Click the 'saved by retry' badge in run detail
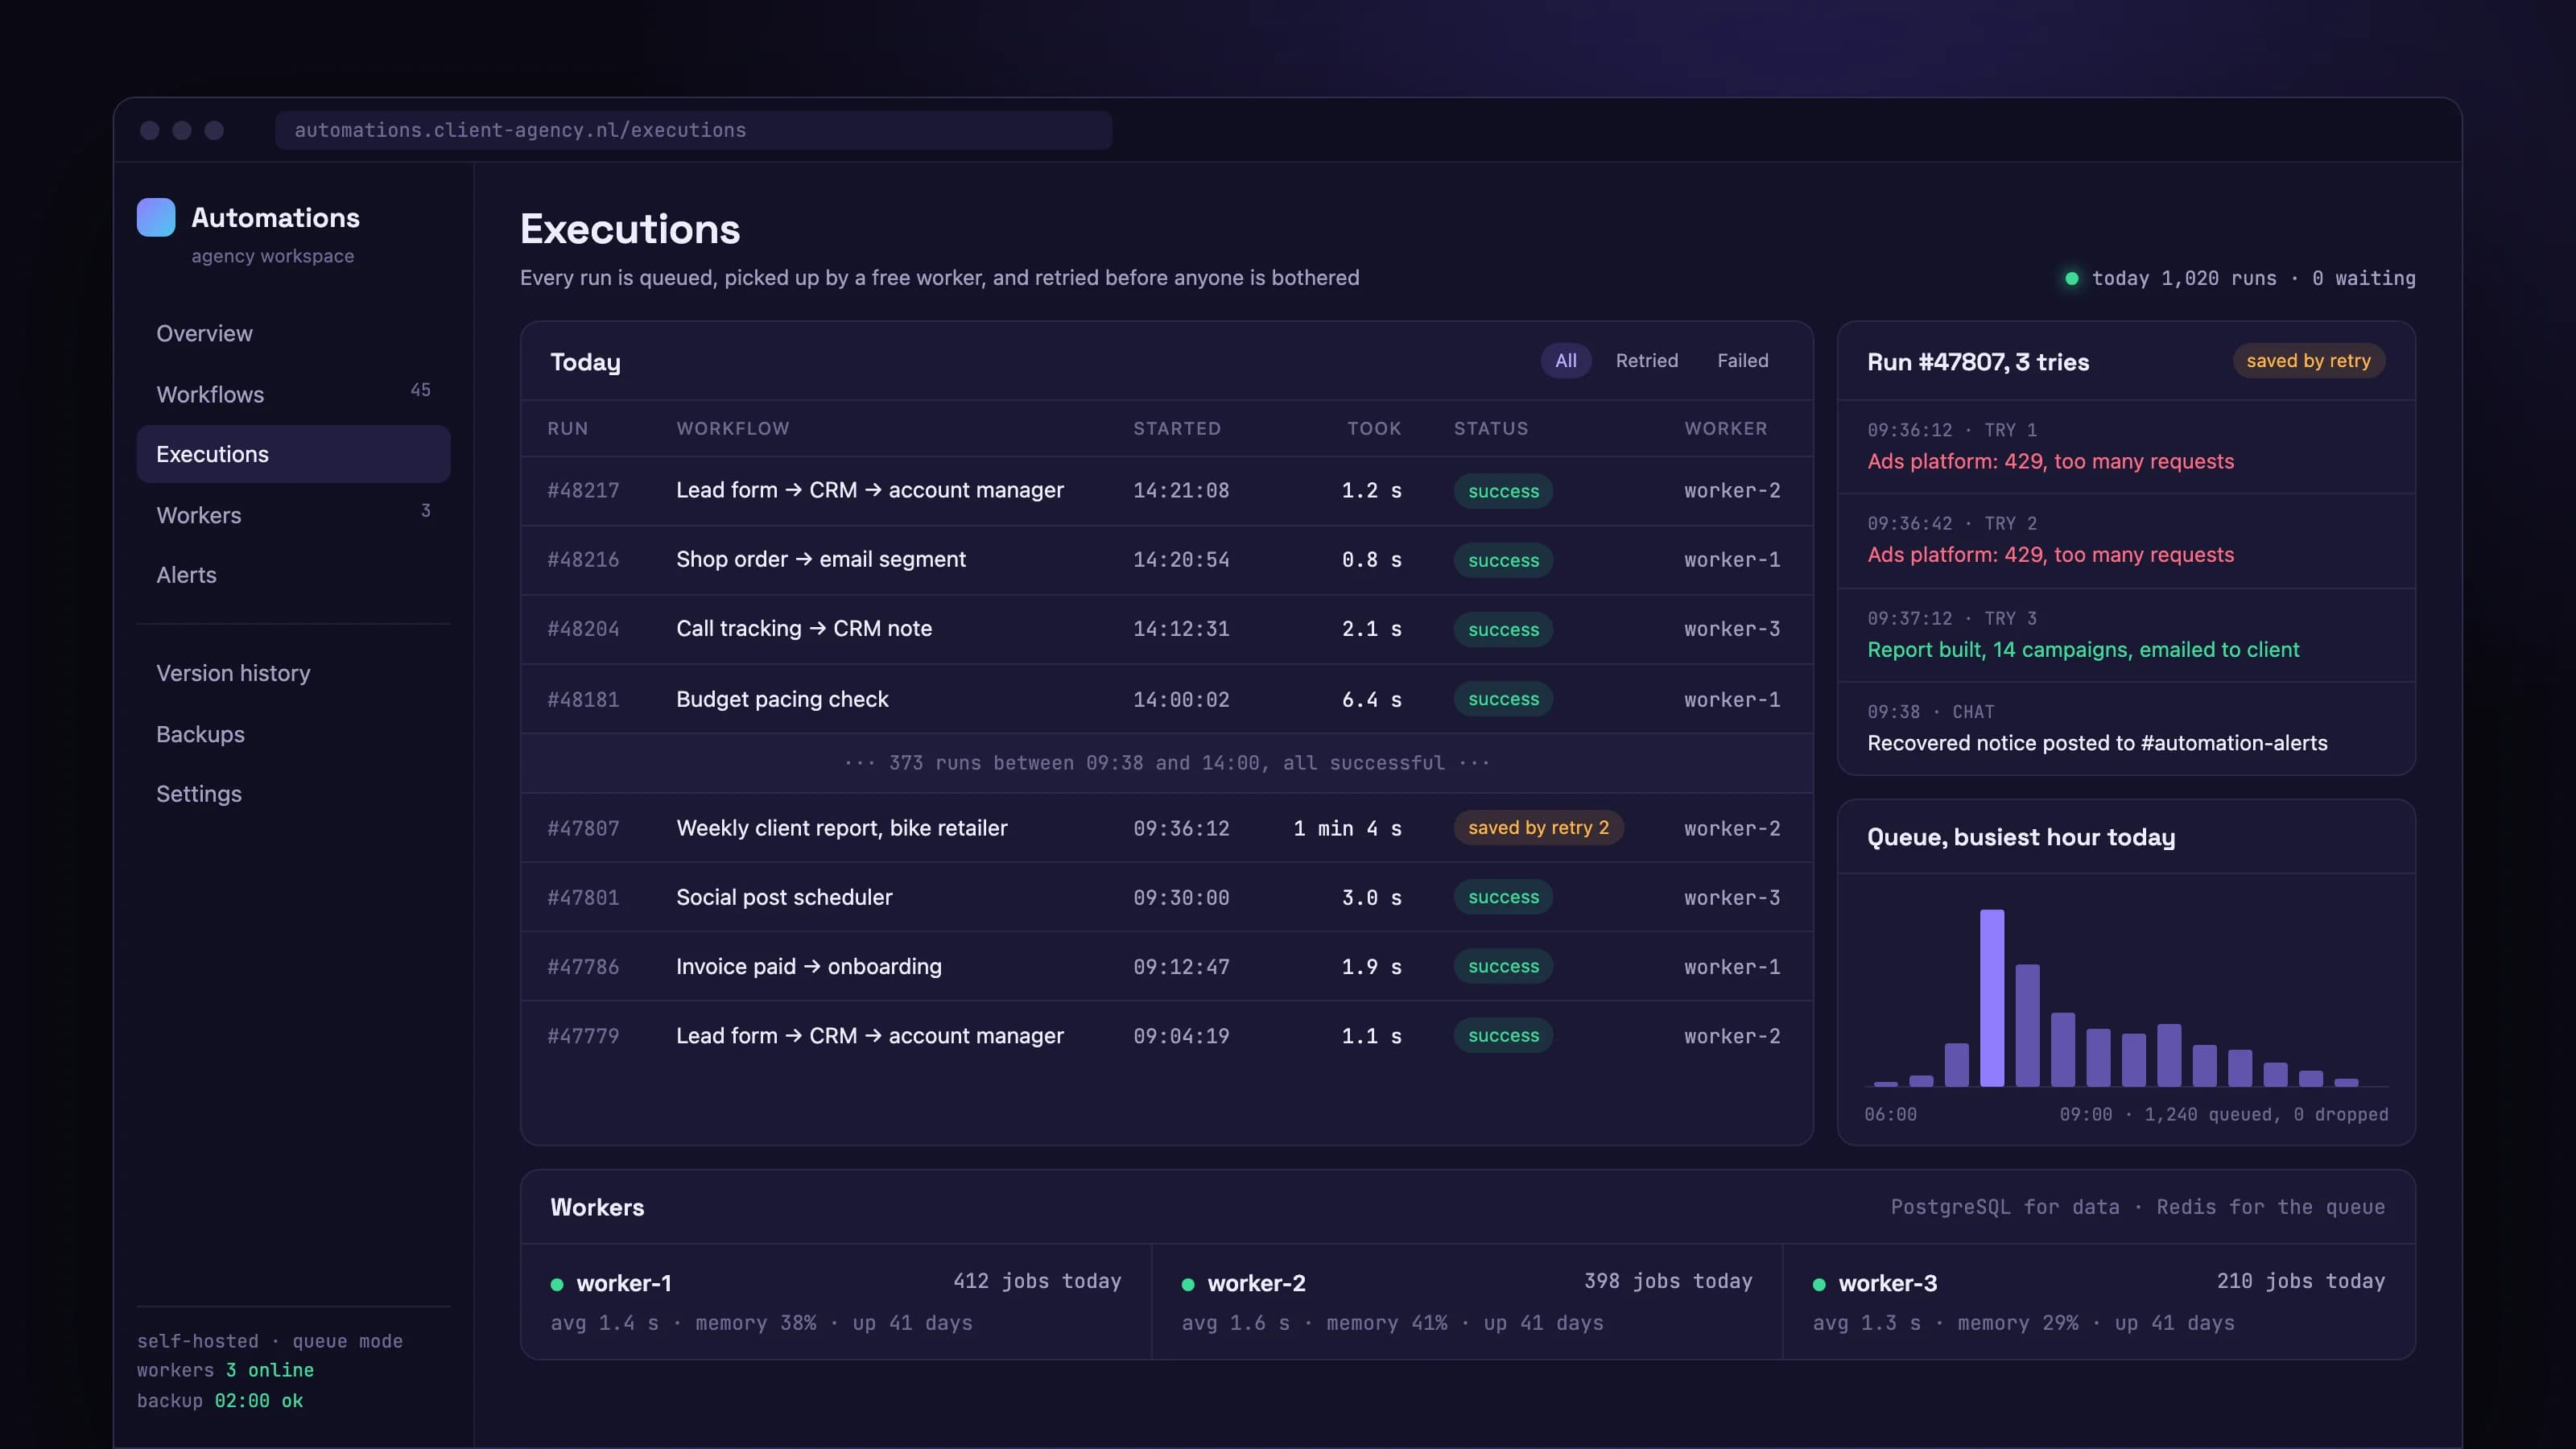This screenshot has height=1449, width=2576. click(x=2308, y=360)
